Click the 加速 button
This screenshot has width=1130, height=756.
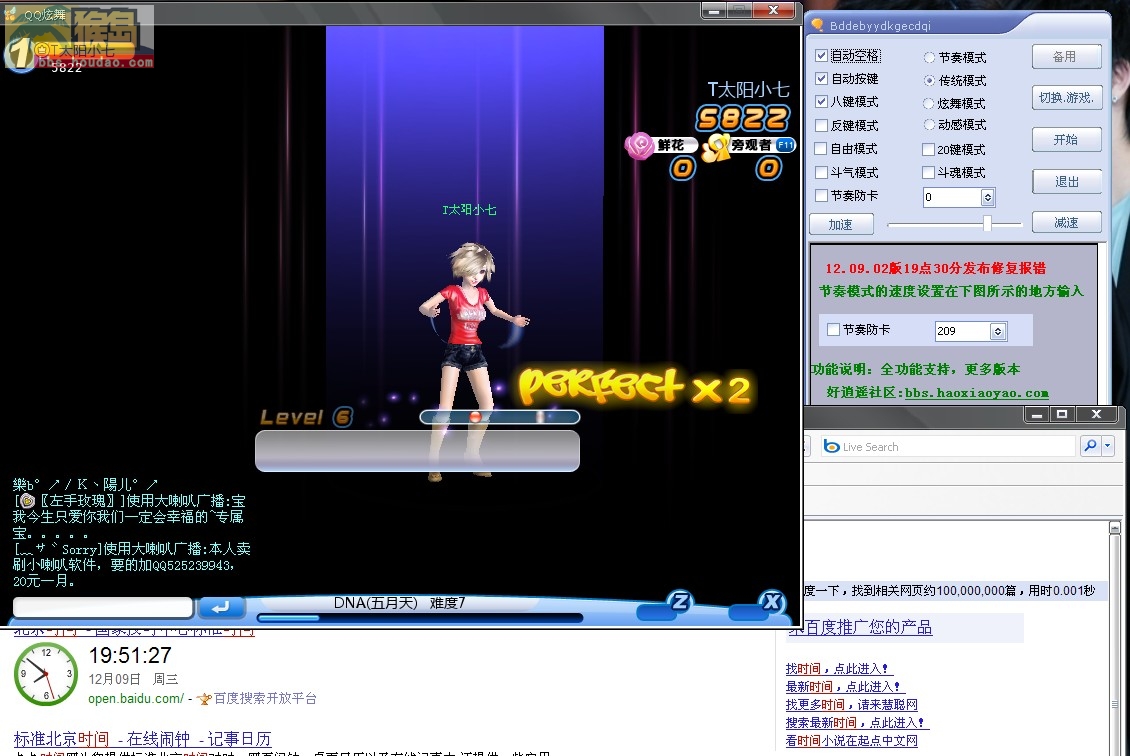click(841, 224)
